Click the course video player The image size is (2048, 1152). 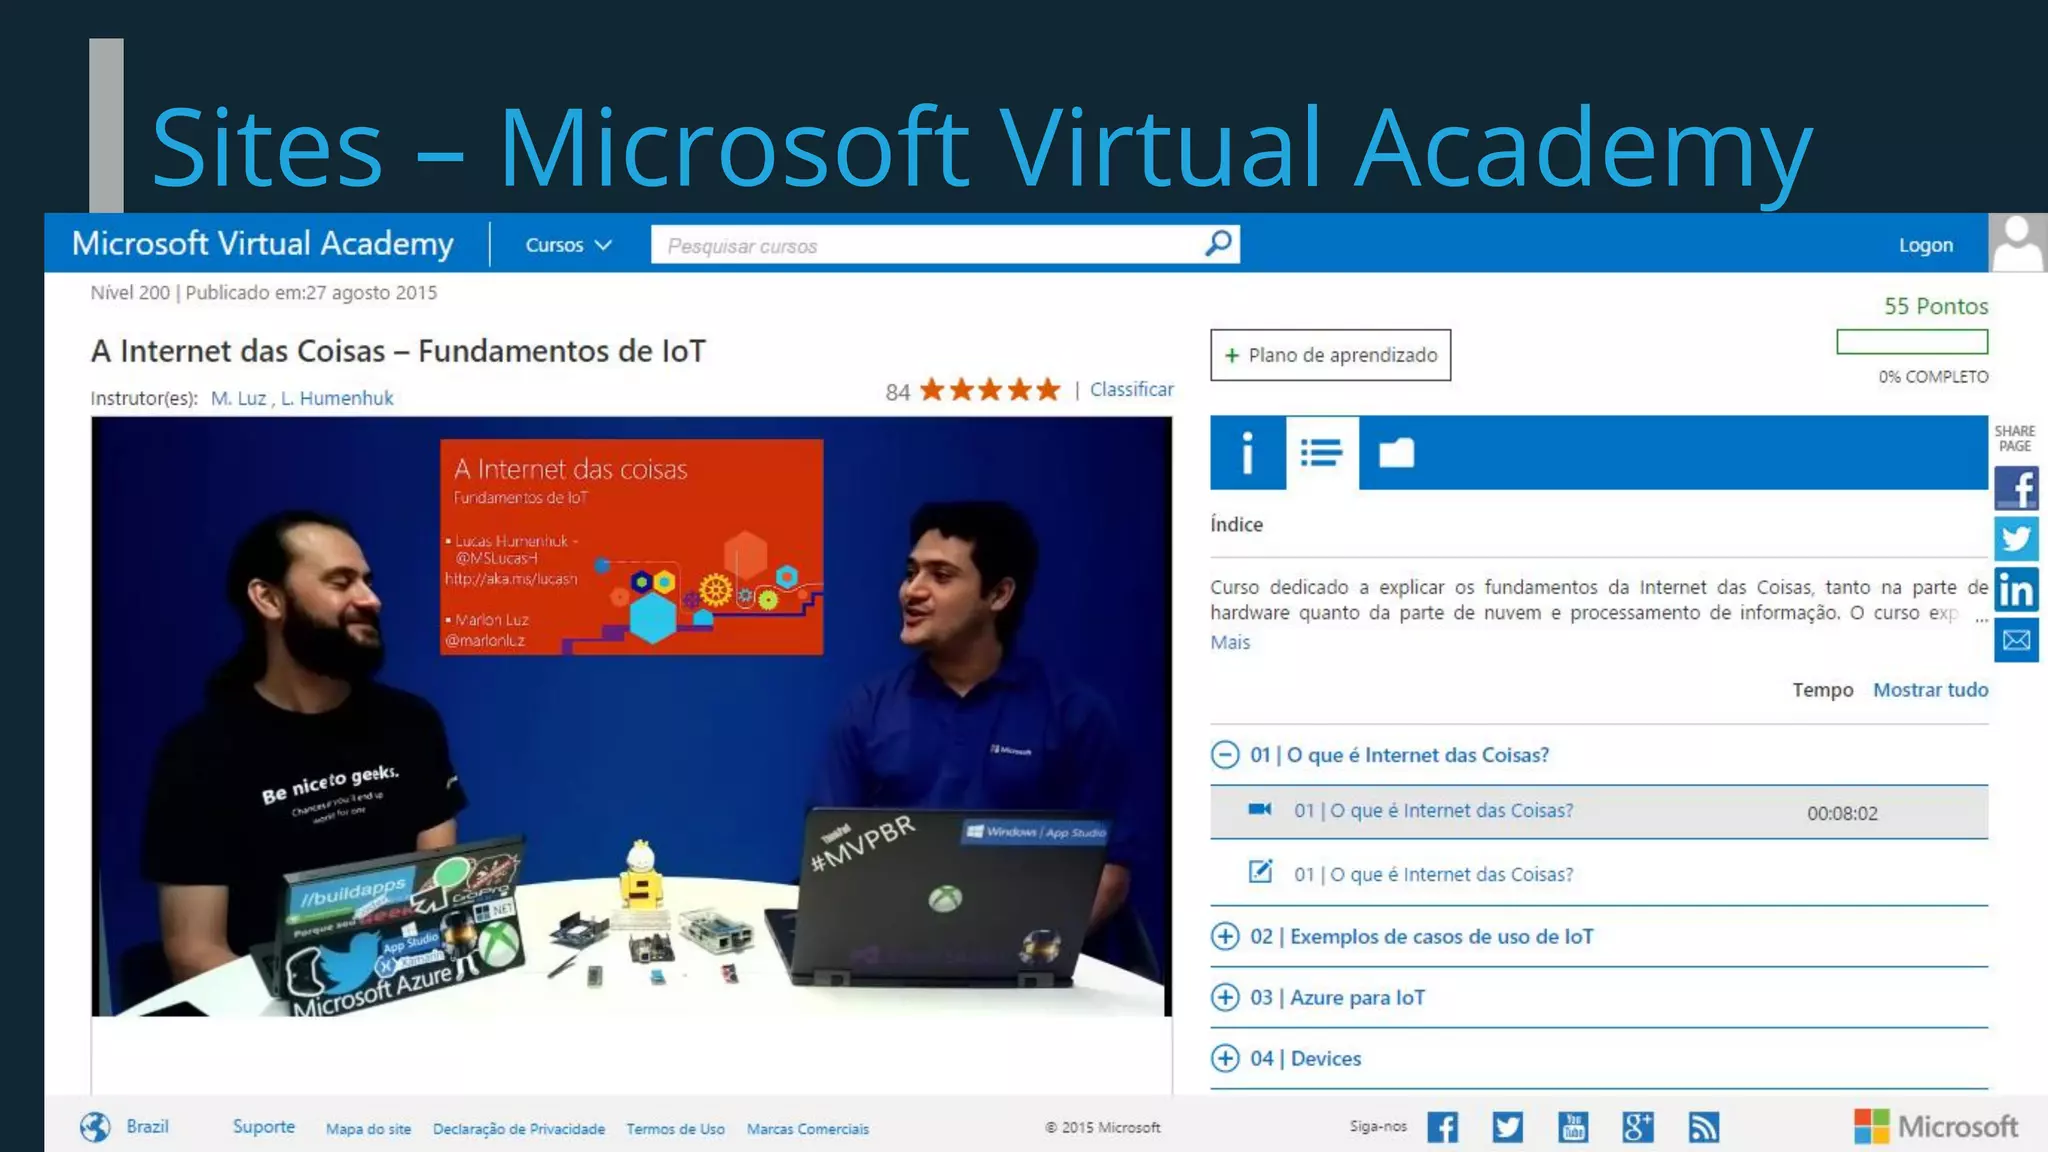pyautogui.click(x=631, y=716)
